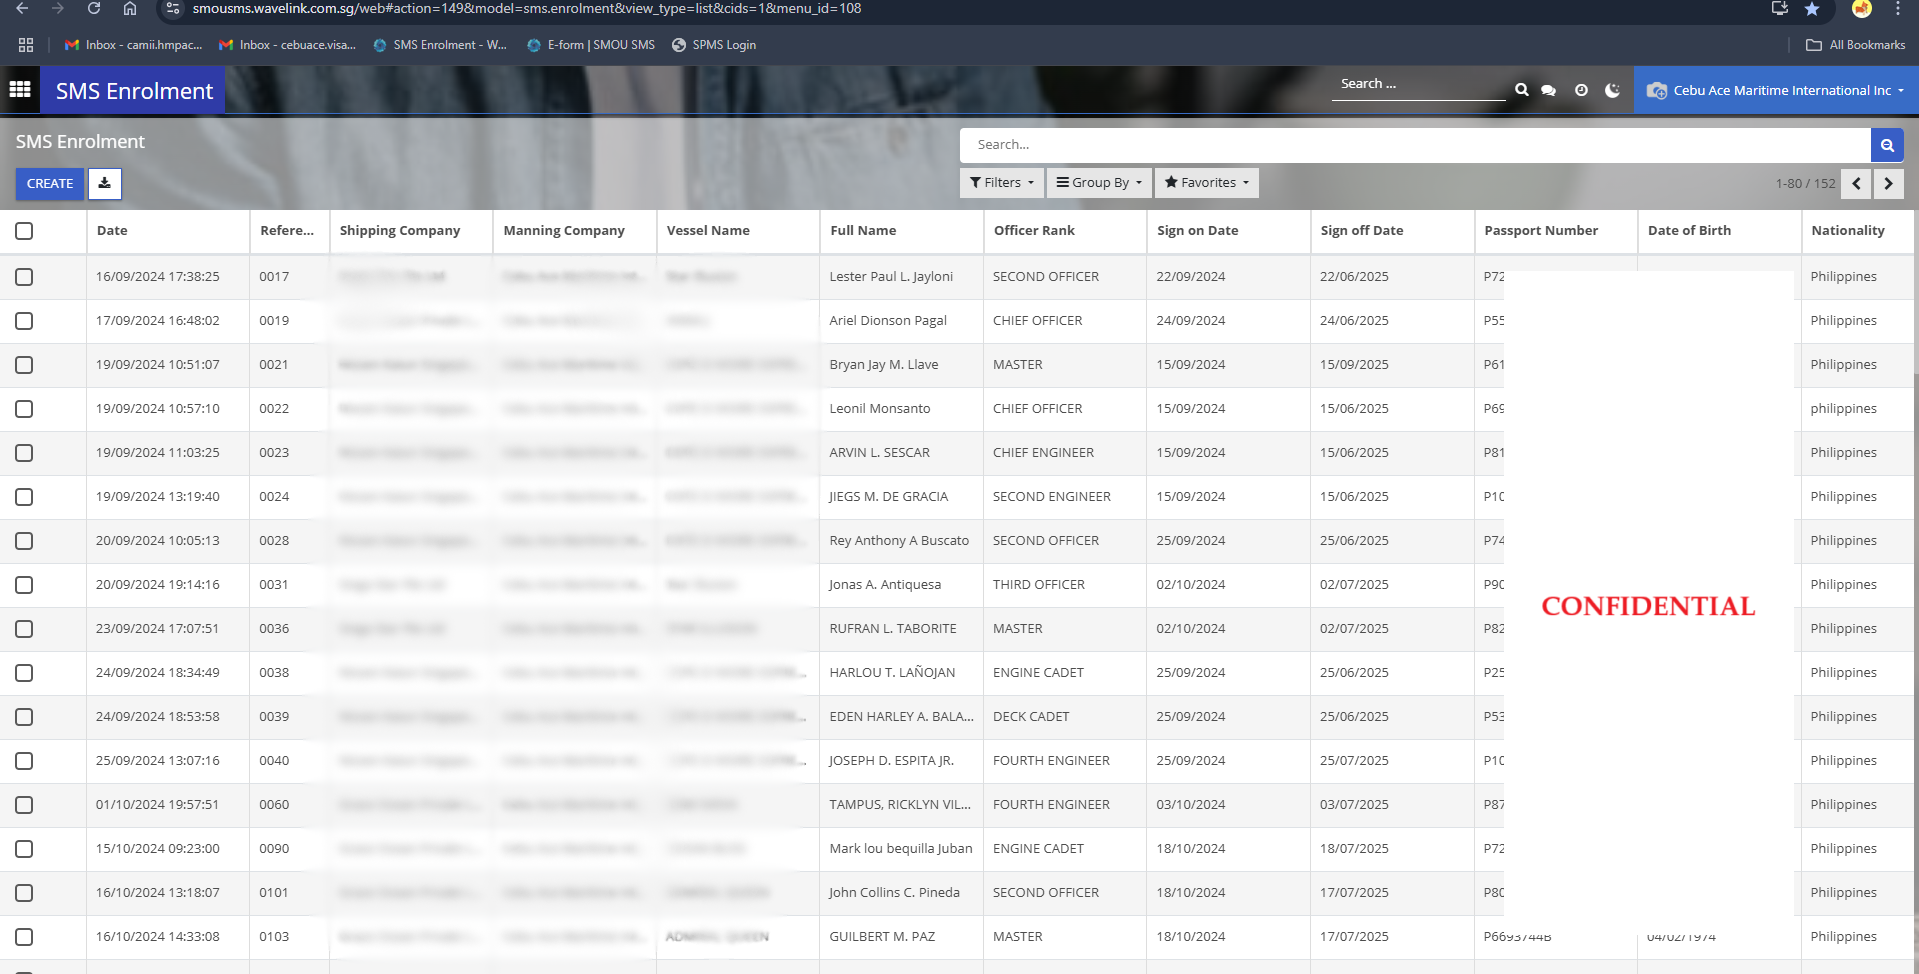
Task: Open Chrome three-dot menu
Action: 1897,9
